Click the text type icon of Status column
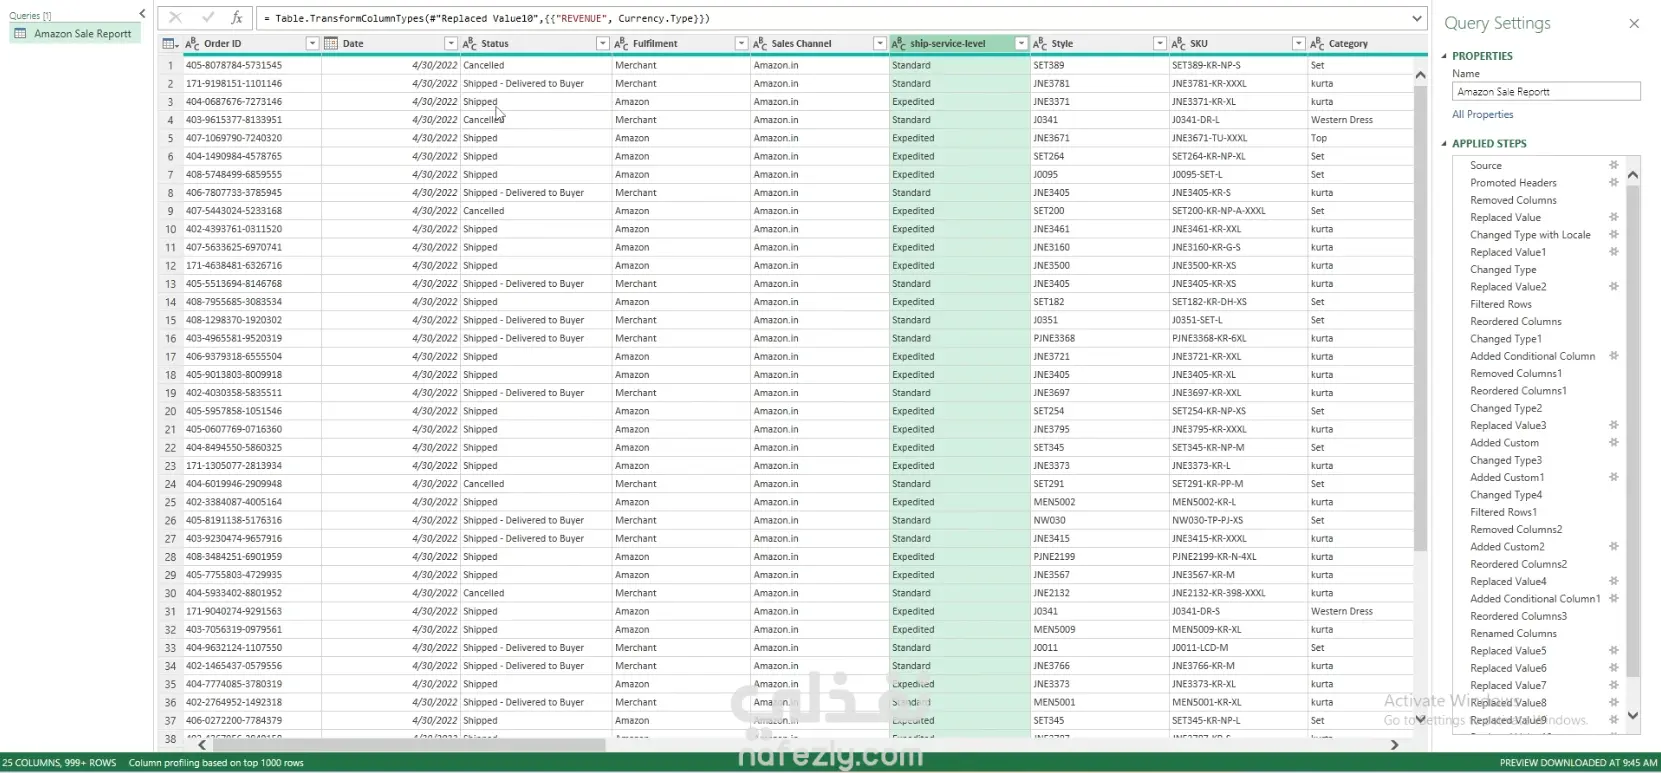This screenshot has width=1661, height=773. (x=470, y=44)
